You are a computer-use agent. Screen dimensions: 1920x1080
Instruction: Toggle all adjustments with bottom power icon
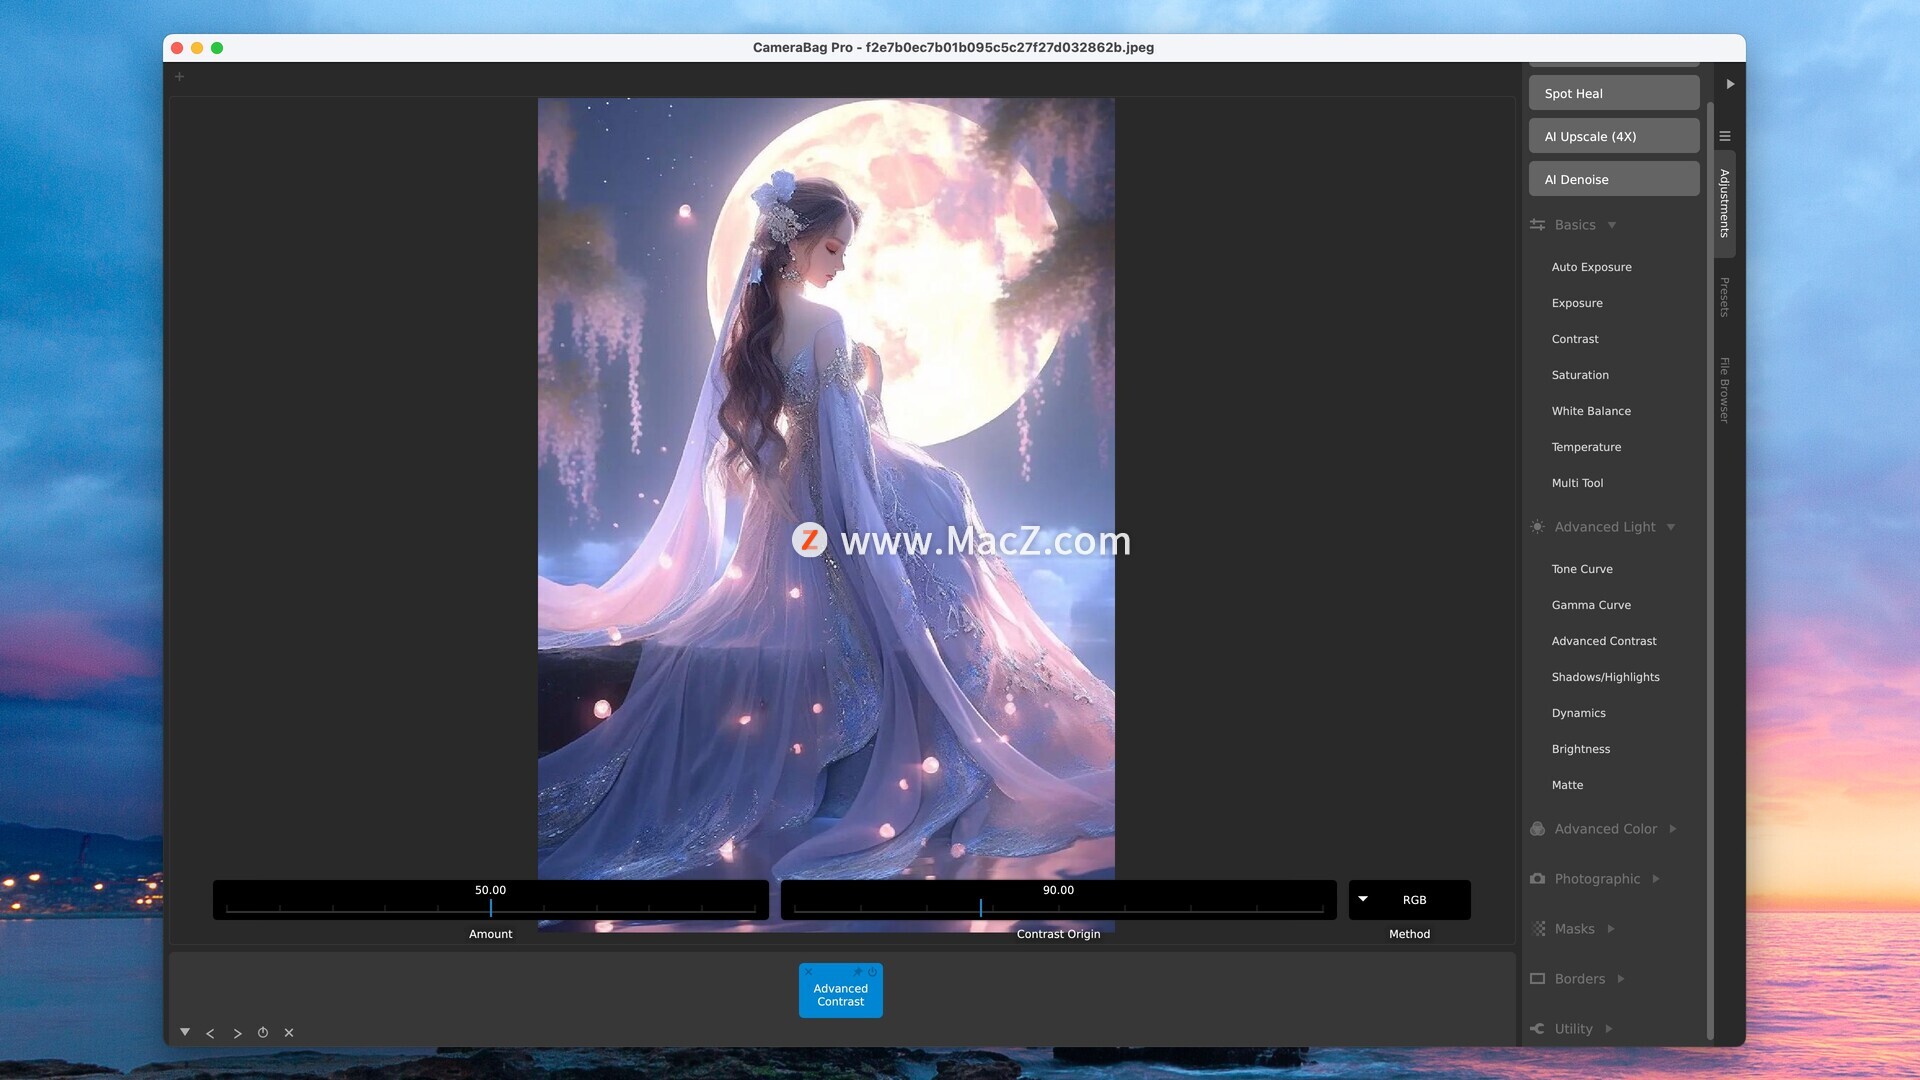[x=263, y=1032]
